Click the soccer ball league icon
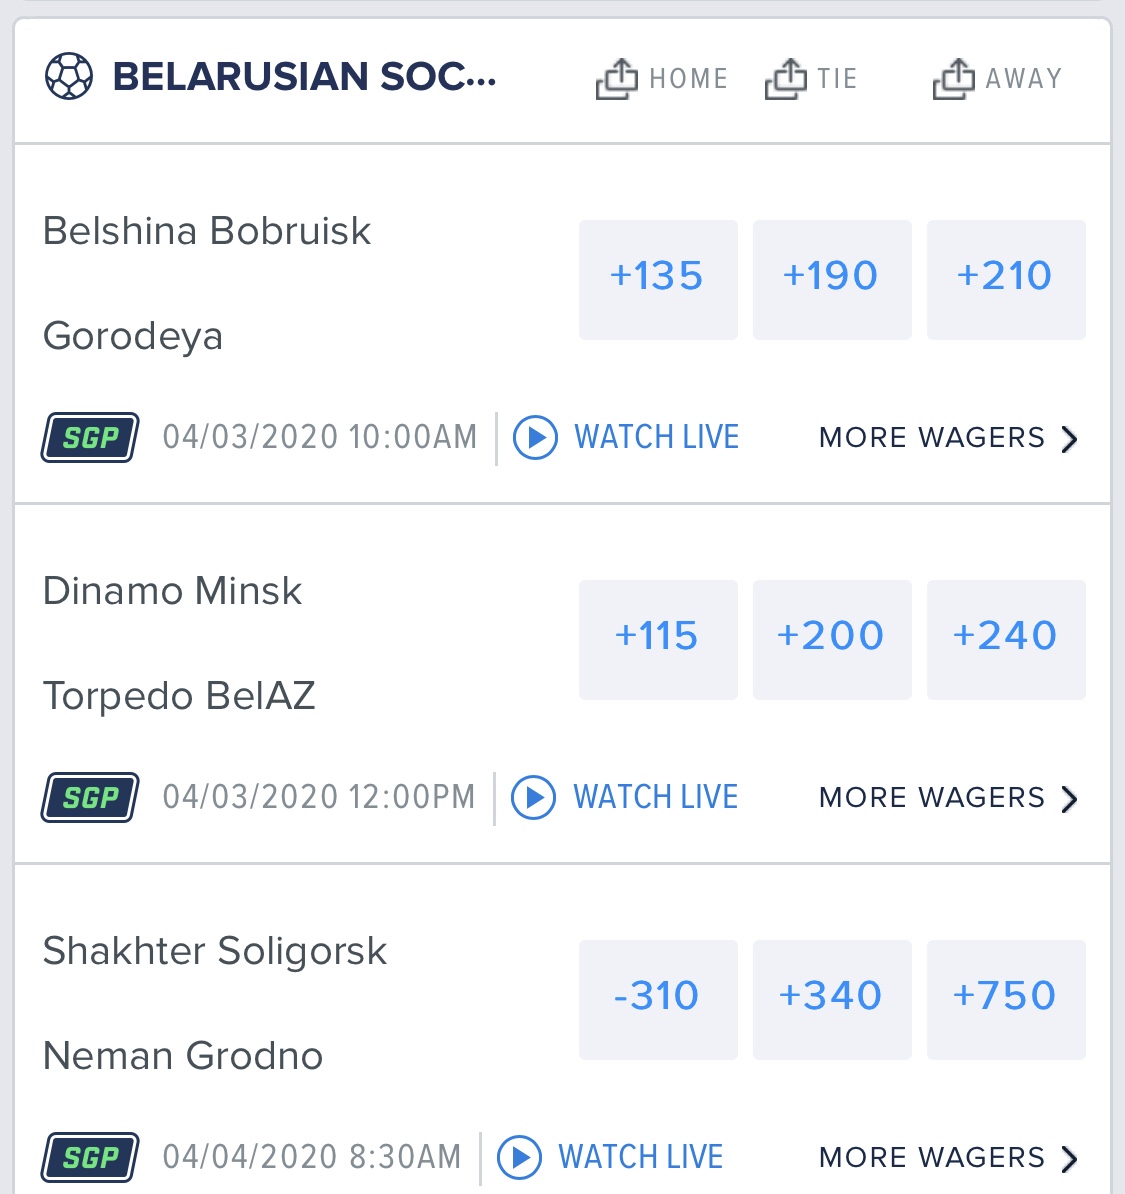The image size is (1125, 1194). pos(69,77)
